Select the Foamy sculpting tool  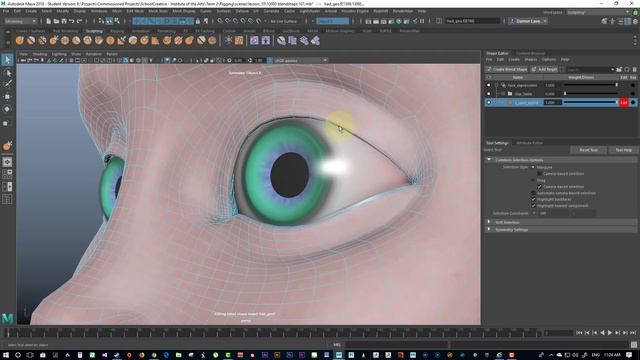pyautogui.click(x=87, y=40)
